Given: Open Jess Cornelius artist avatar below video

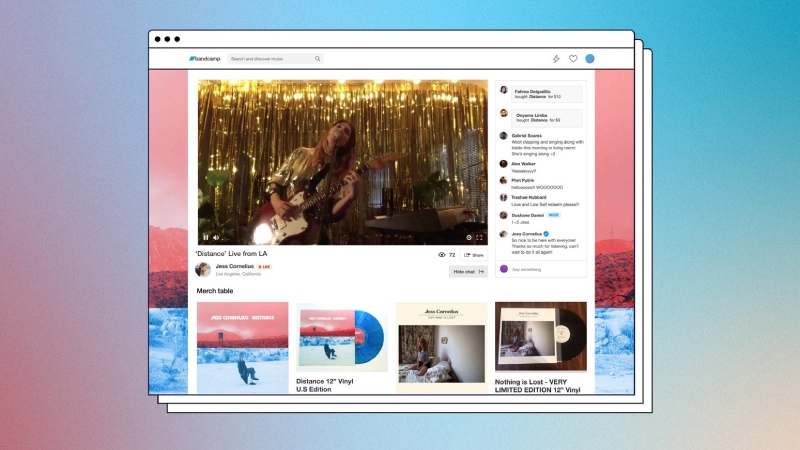Looking at the screenshot, I should click(203, 269).
